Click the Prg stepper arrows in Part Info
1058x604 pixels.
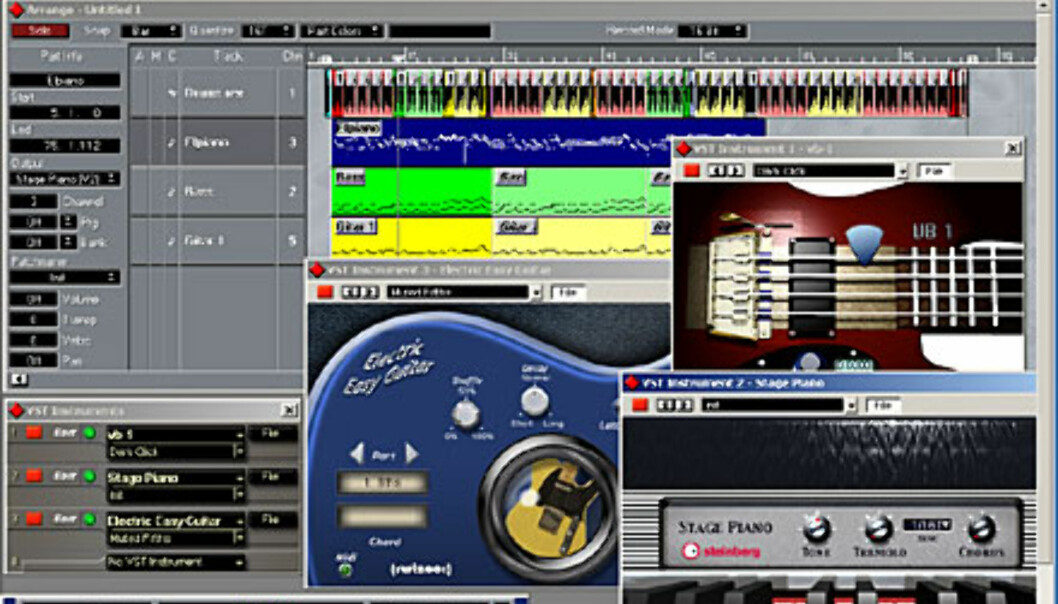68,221
